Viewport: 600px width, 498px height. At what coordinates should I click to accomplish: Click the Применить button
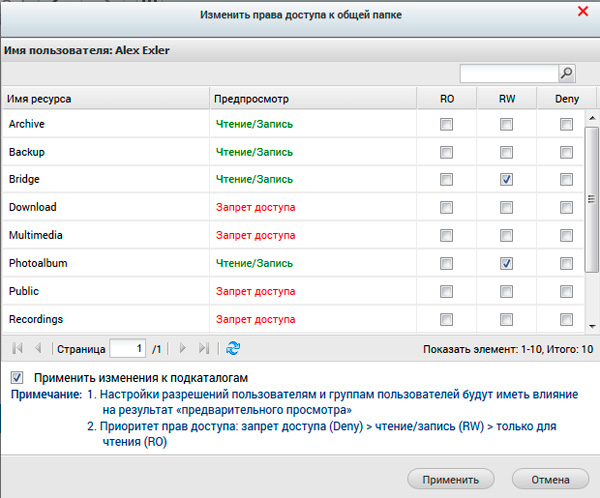click(x=450, y=478)
